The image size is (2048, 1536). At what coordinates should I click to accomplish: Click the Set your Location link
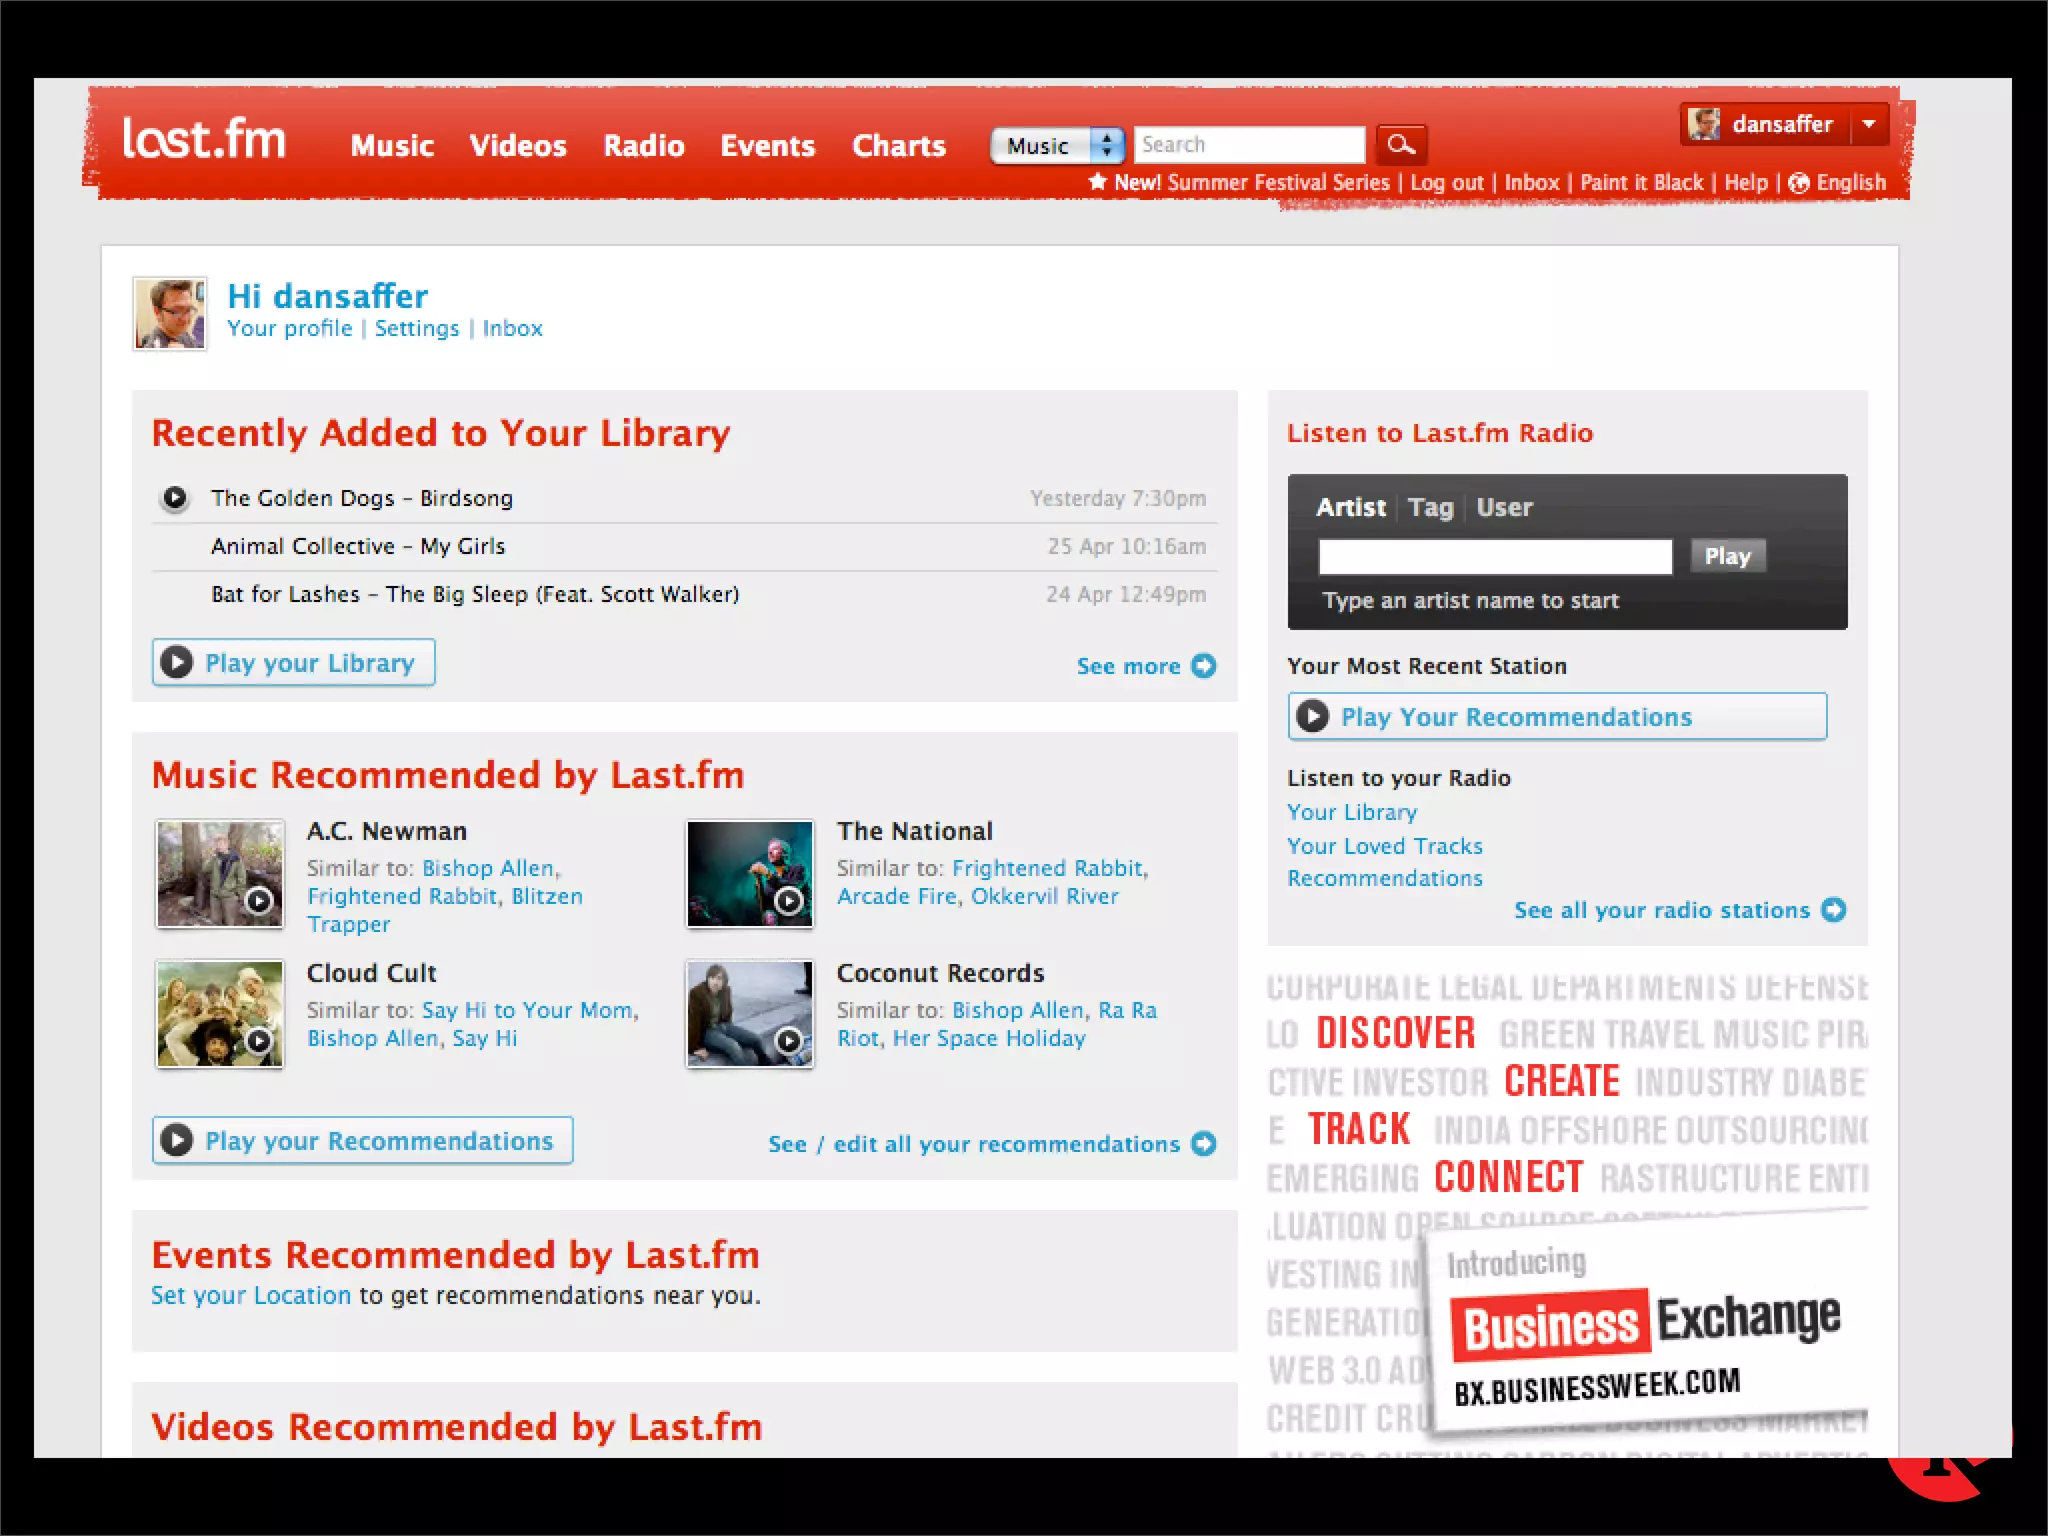pyautogui.click(x=251, y=1295)
